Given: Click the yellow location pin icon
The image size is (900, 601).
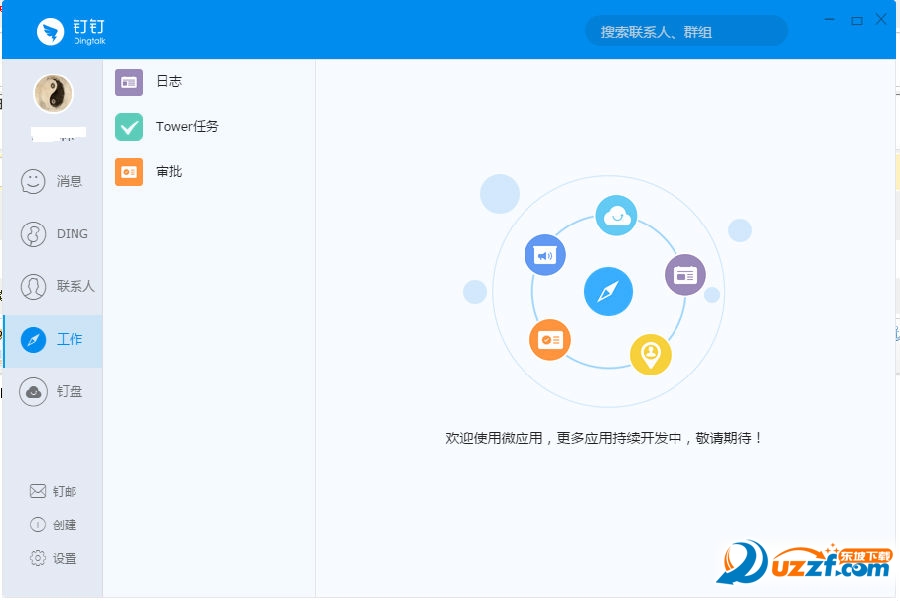Looking at the screenshot, I should click(651, 353).
